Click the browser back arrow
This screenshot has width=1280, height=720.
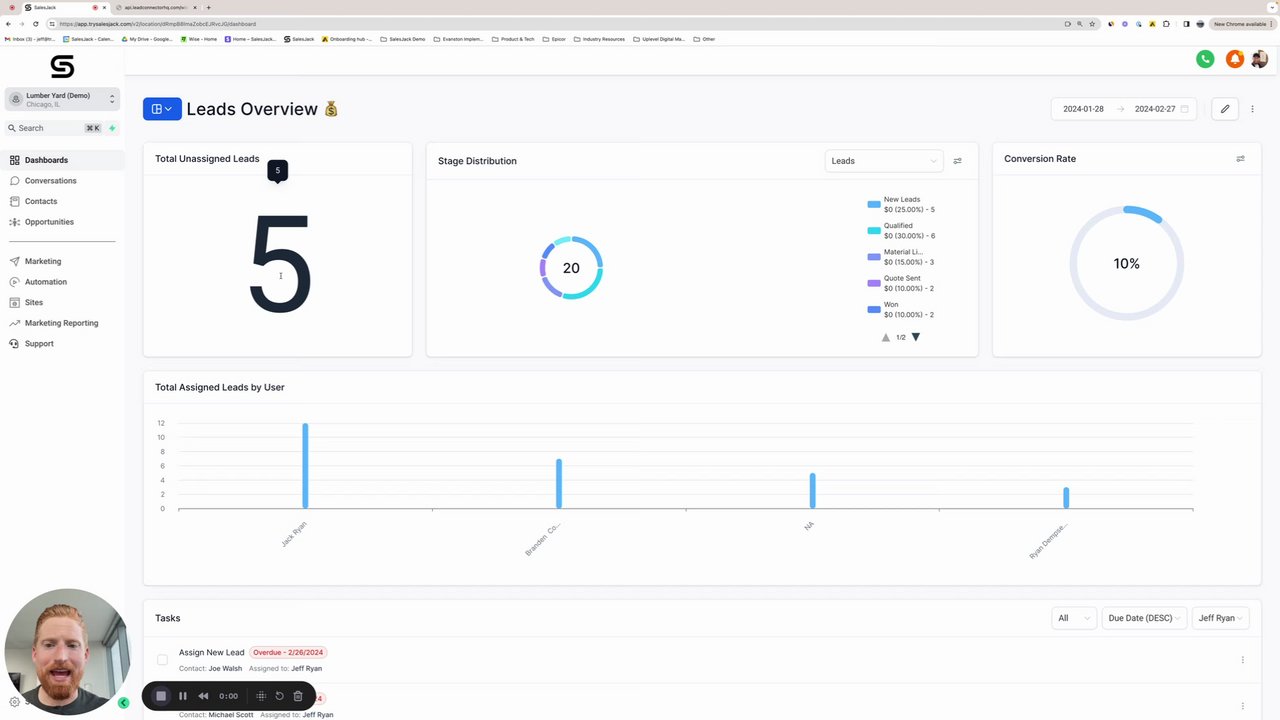[x=8, y=24]
